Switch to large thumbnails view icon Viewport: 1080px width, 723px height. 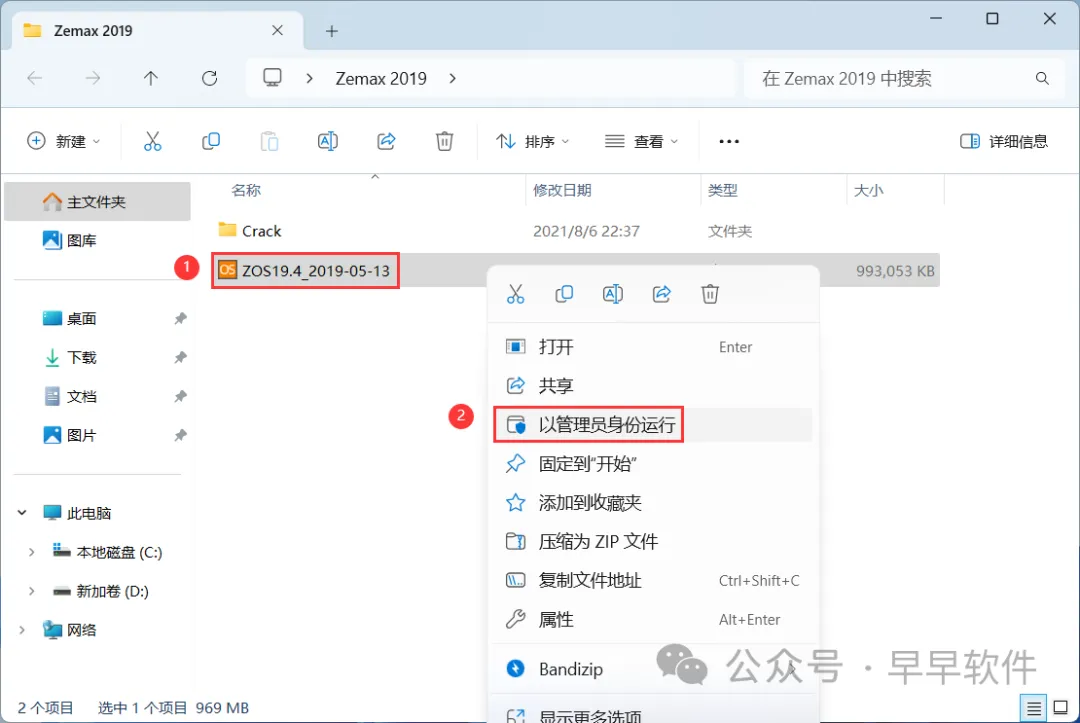pos(1061,707)
